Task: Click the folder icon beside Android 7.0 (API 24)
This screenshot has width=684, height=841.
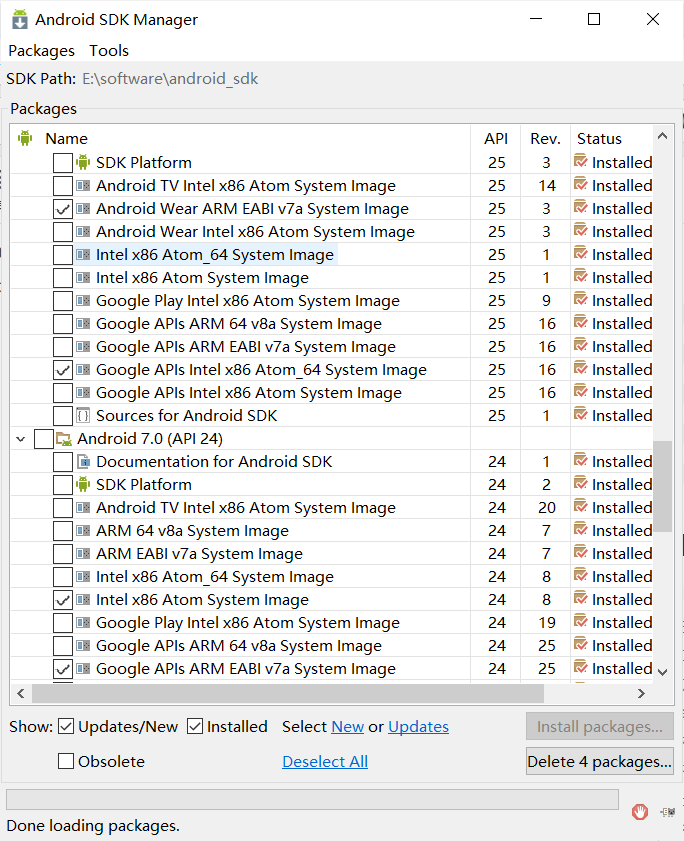Action: pos(65,438)
